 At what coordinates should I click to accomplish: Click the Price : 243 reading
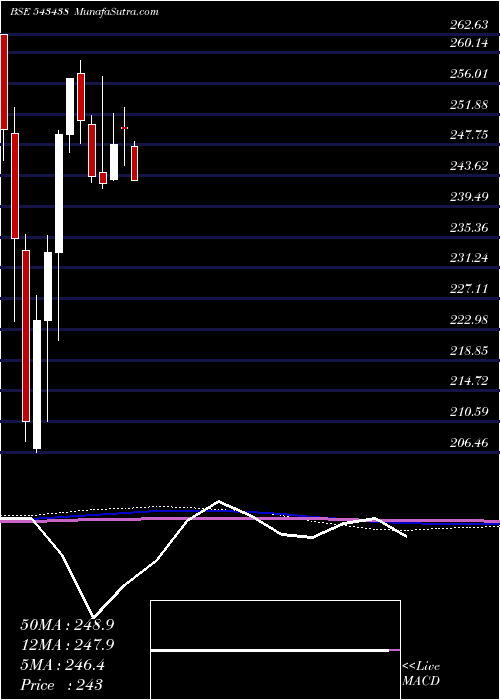(61, 685)
